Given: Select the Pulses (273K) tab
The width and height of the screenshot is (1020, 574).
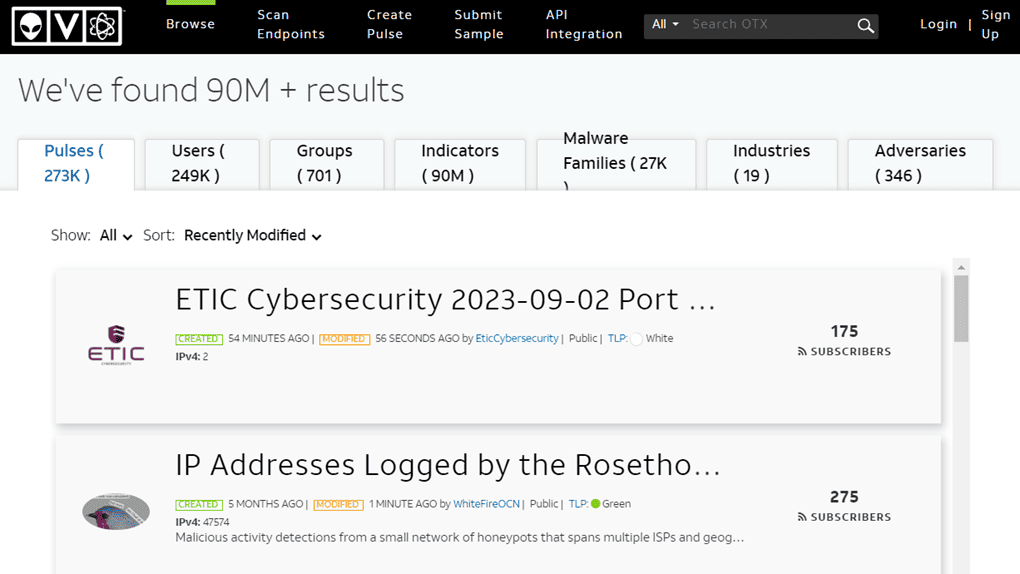Looking at the screenshot, I should [x=76, y=164].
